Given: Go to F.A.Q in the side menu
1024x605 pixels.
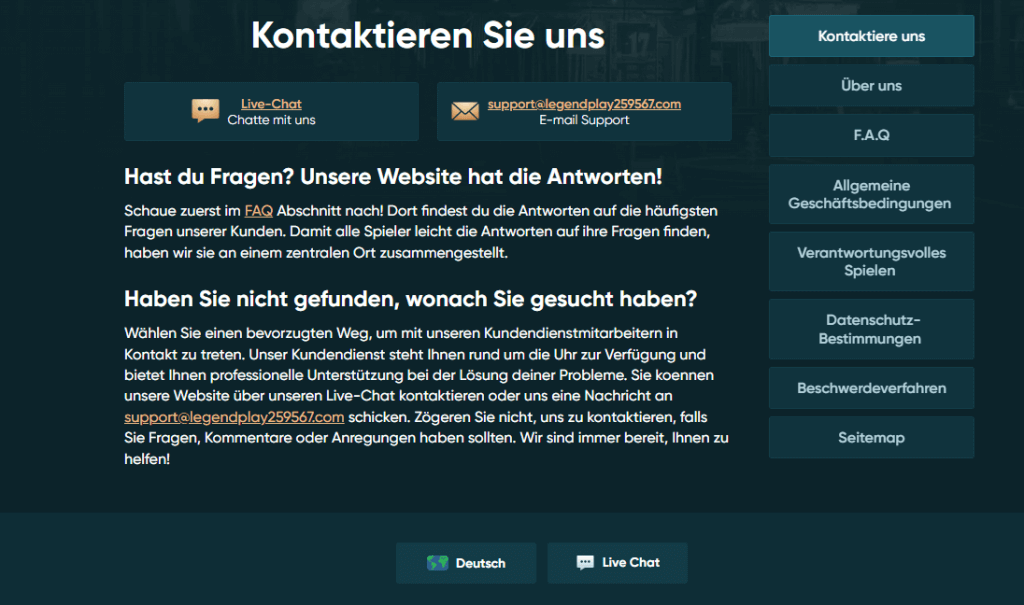Looking at the screenshot, I should pyautogui.click(x=871, y=135).
